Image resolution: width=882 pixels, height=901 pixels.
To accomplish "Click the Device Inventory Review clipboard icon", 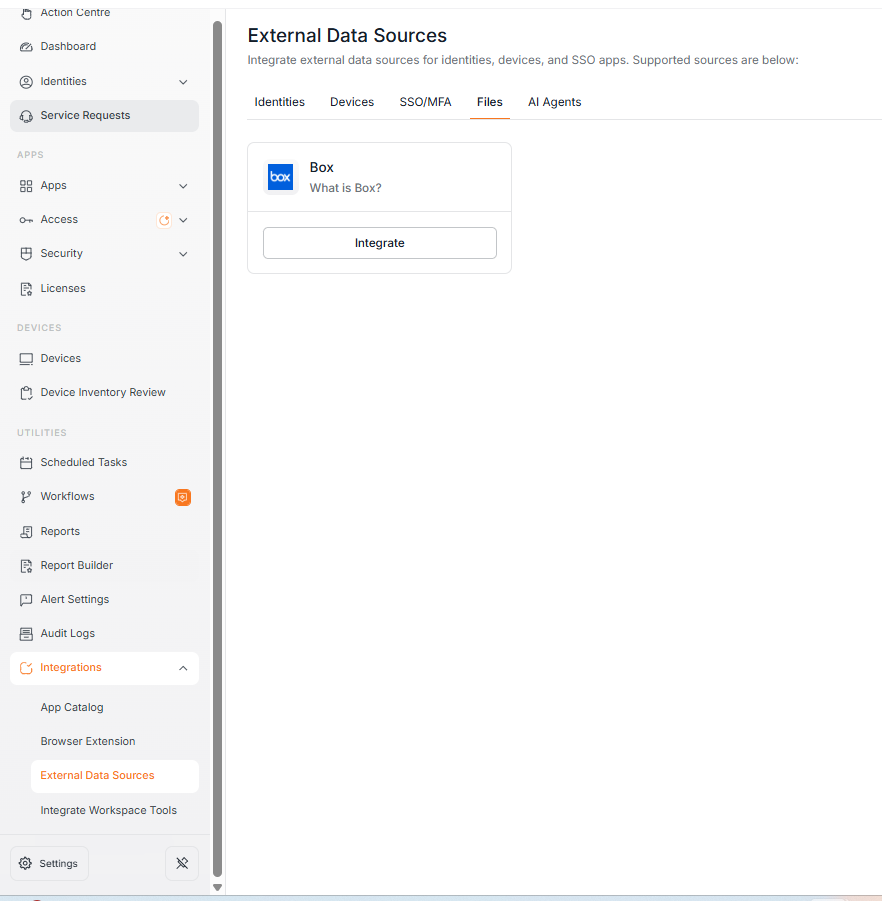I will 26,393.
